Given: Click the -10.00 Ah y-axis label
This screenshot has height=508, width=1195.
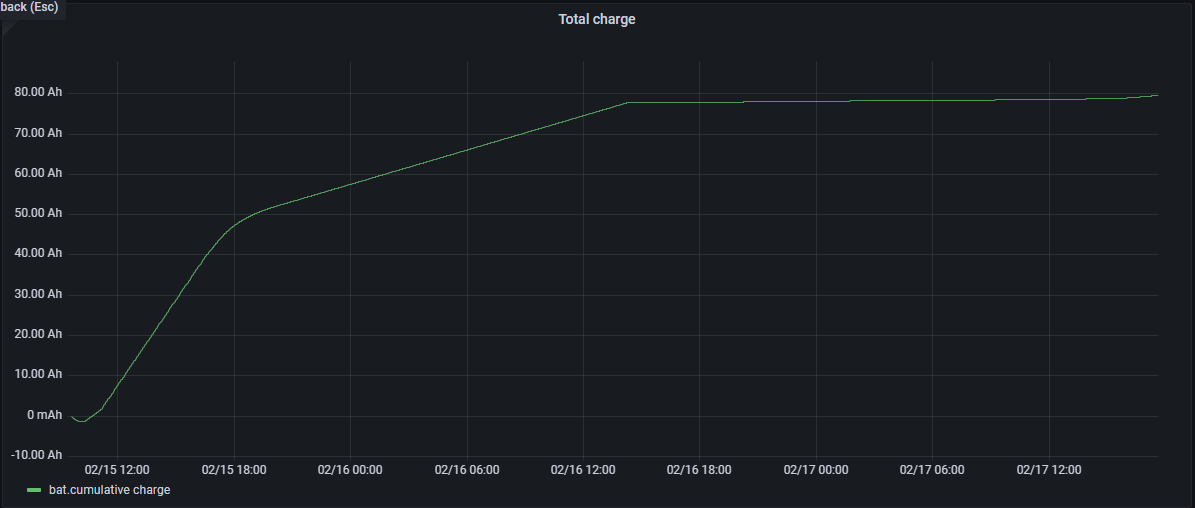Looking at the screenshot, I should click(x=36, y=455).
